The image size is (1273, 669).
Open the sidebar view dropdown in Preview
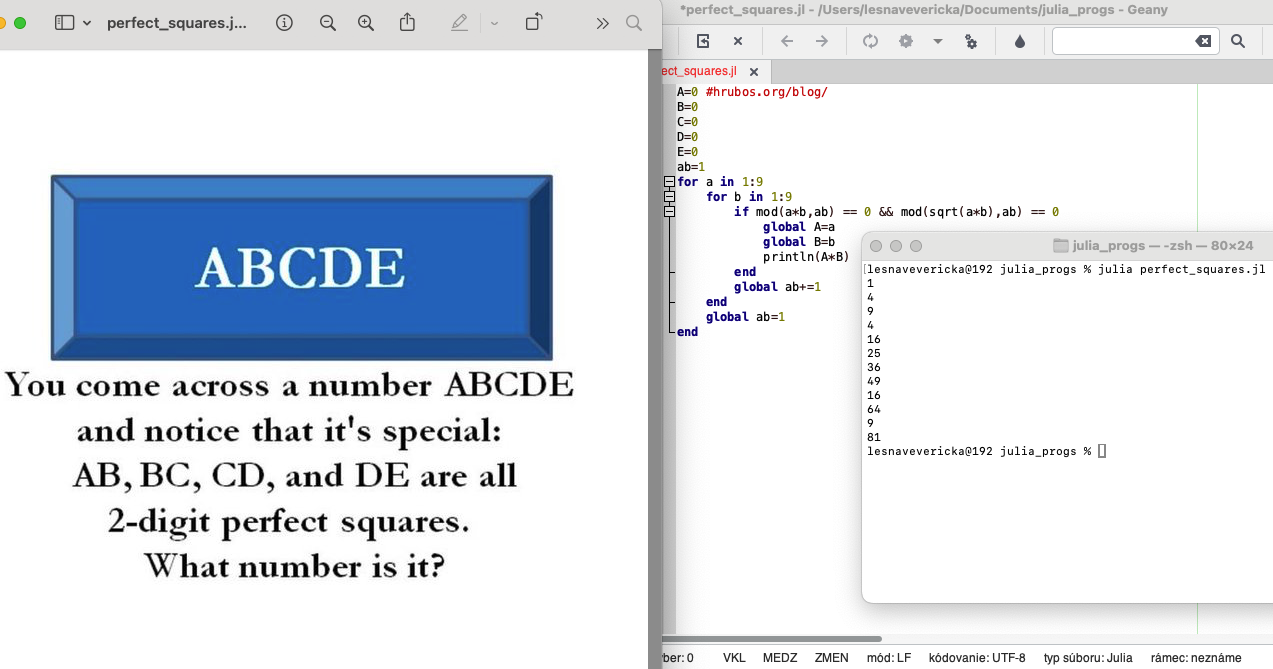pos(87,22)
